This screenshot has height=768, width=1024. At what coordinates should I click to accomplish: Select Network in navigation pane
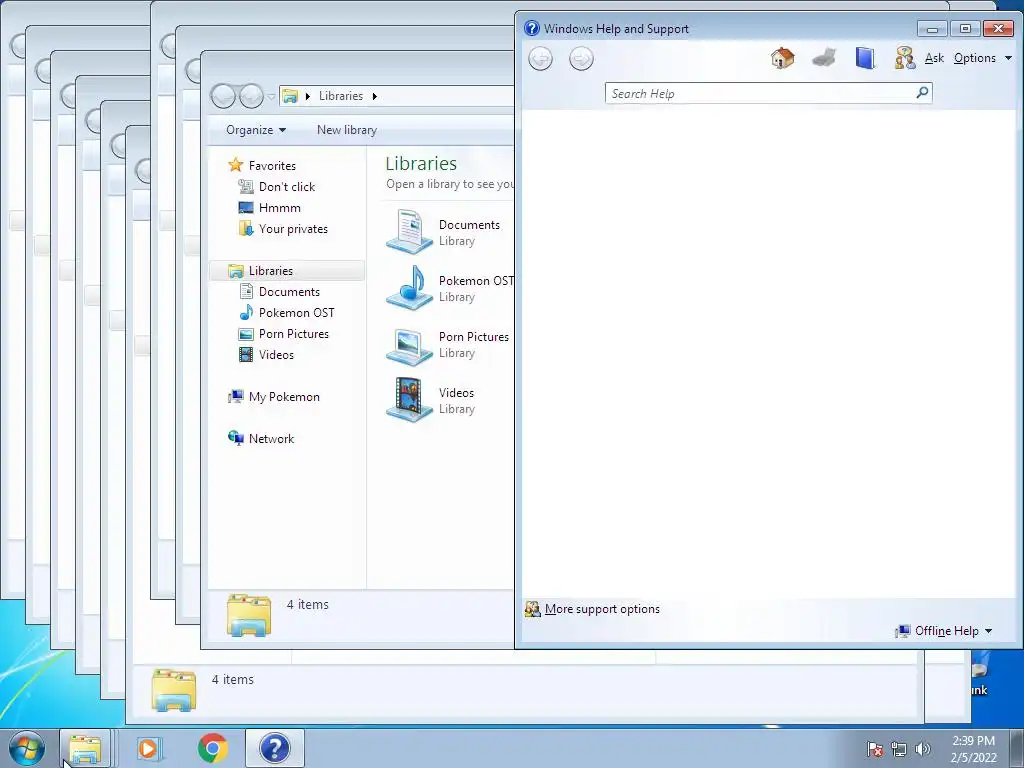(271, 439)
